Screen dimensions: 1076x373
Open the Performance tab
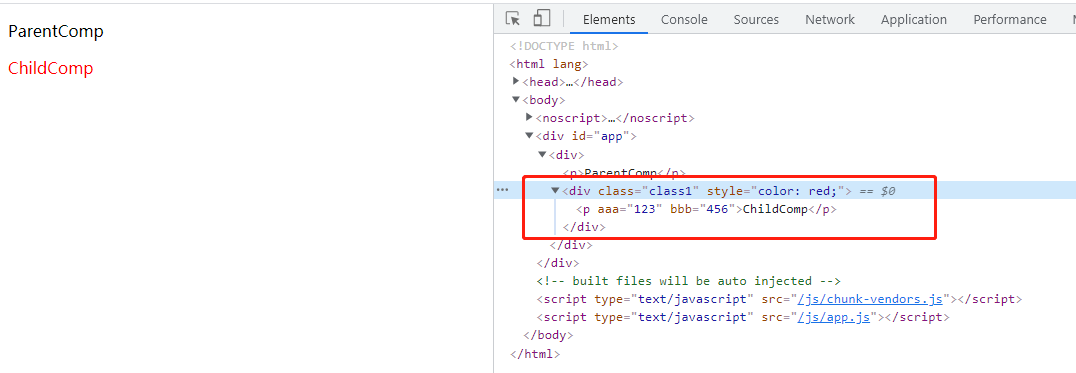1009,20
